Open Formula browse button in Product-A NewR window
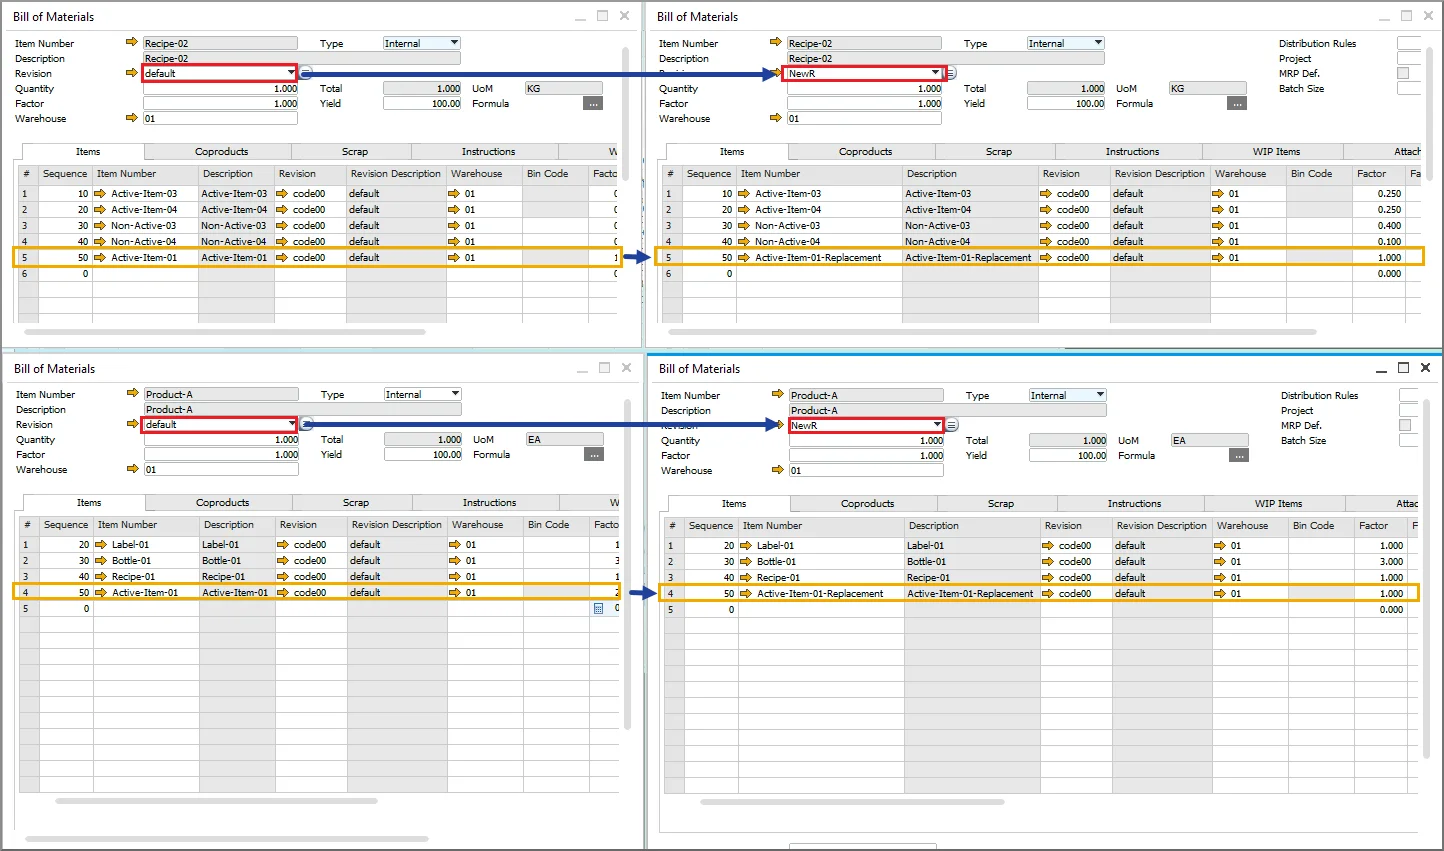This screenshot has width=1444, height=851. click(x=1240, y=455)
